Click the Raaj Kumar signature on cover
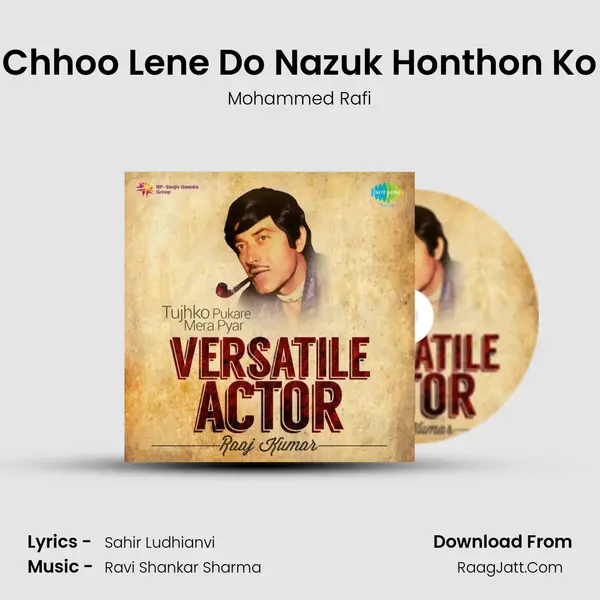Image resolution: width=600 pixels, height=600 pixels. pos(269,445)
